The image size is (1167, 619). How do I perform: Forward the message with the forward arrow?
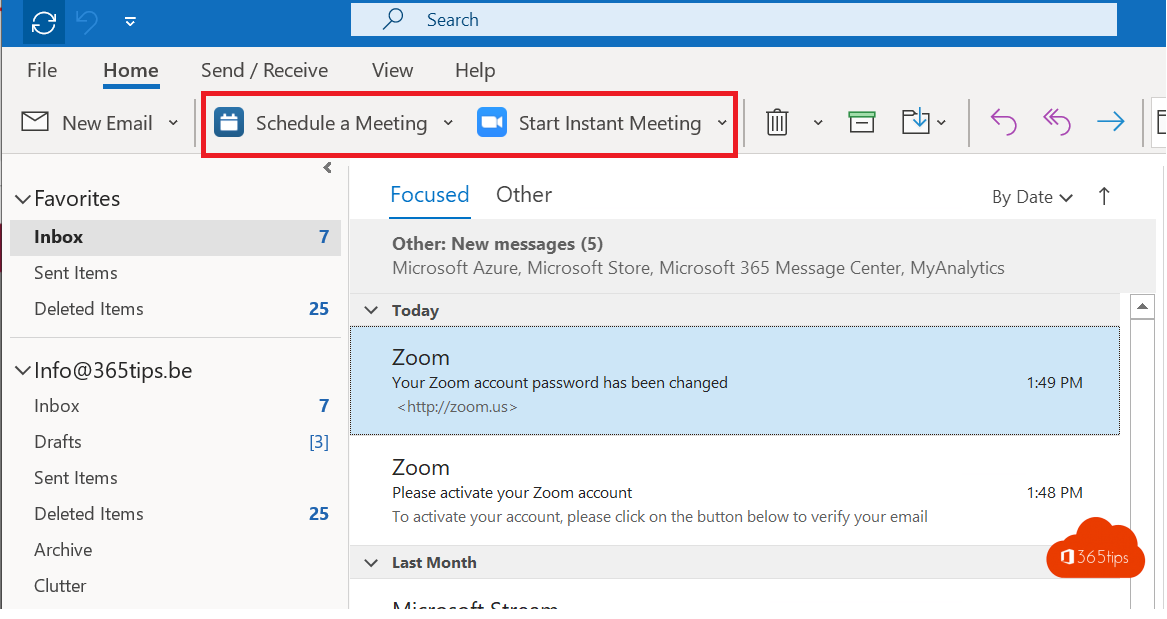tap(1110, 122)
